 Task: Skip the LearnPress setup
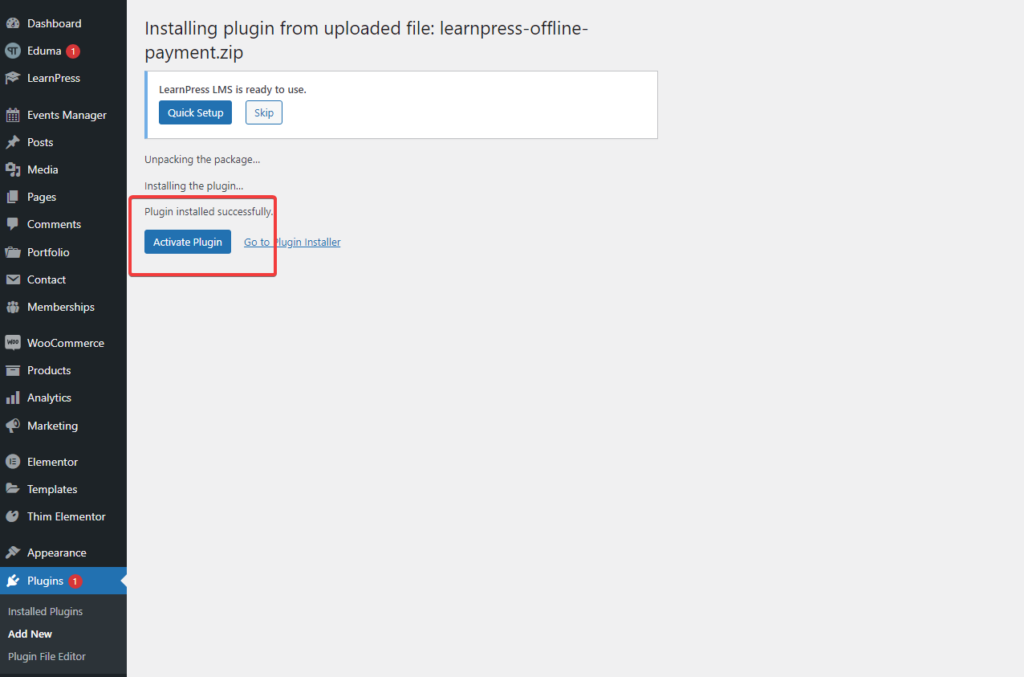[263, 112]
